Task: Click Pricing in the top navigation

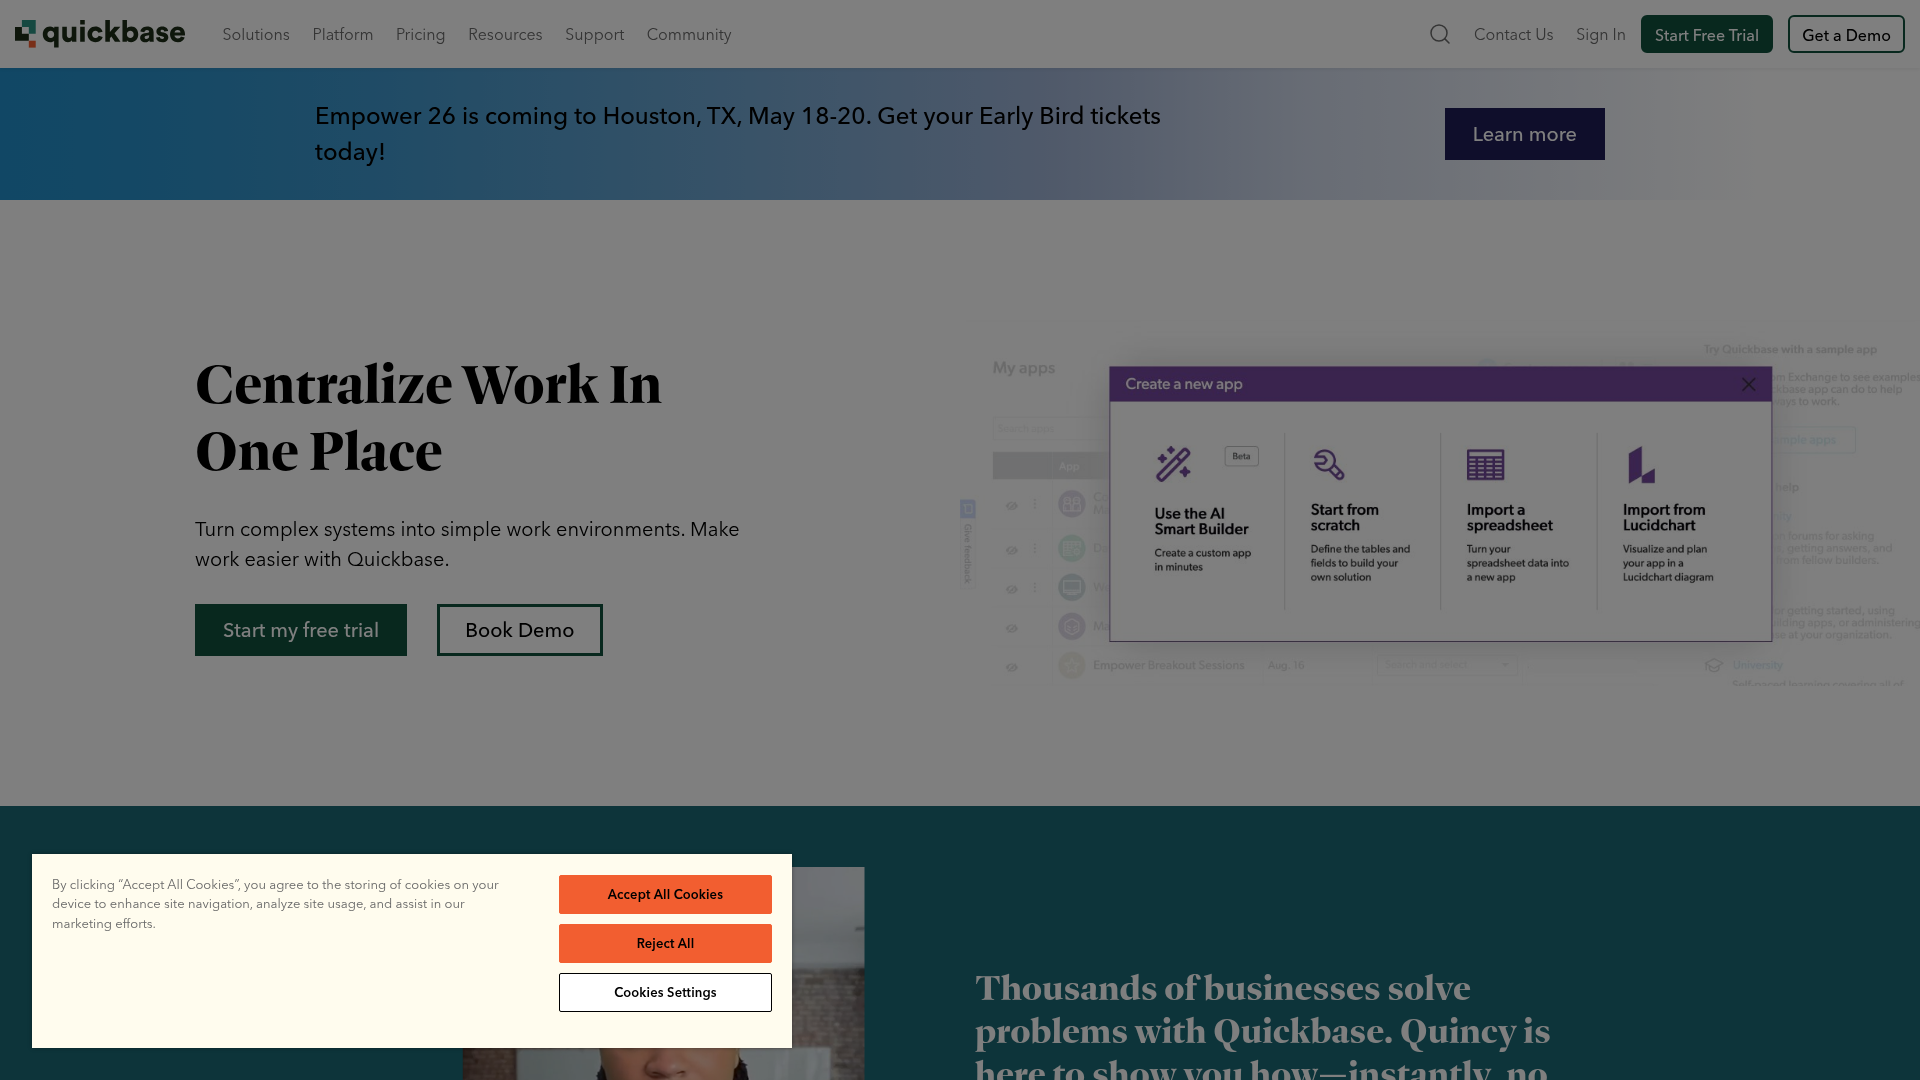Action: (420, 34)
